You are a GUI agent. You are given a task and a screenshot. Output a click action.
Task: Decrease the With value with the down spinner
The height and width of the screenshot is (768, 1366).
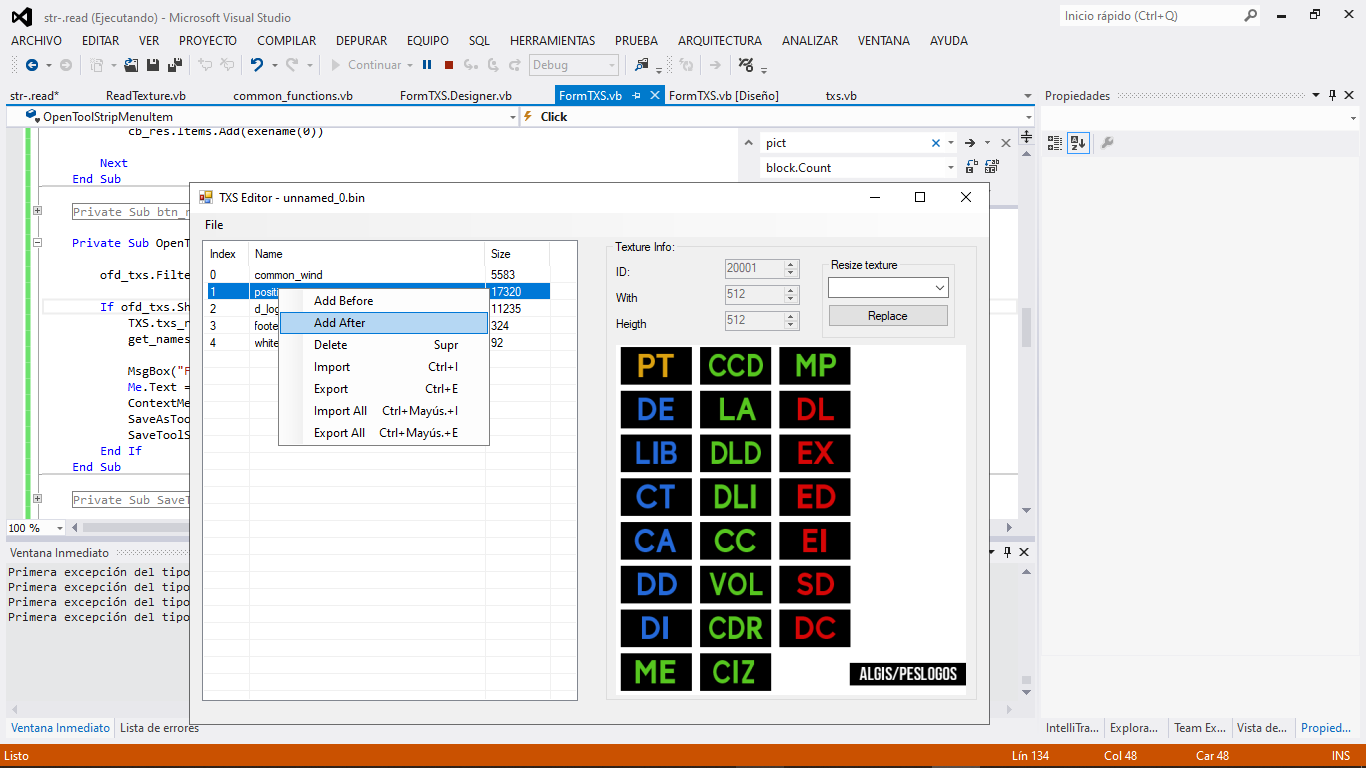point(790,298)
